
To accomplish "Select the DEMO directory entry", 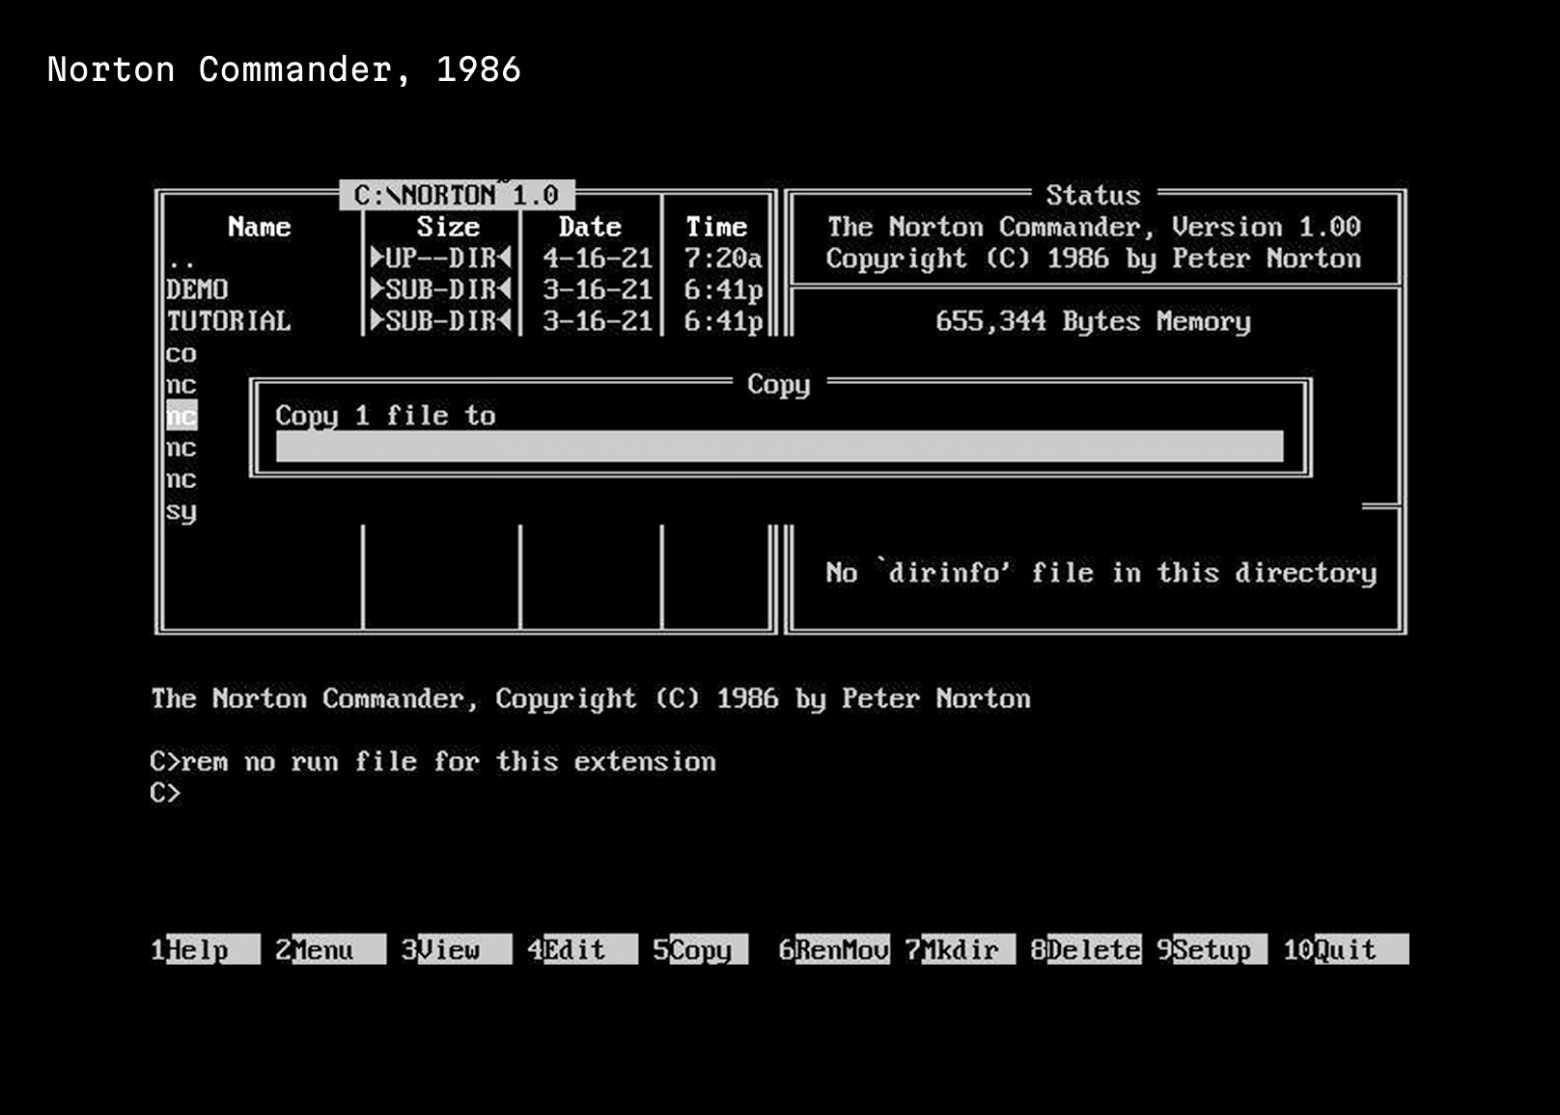I will click(x=197, y=290).
